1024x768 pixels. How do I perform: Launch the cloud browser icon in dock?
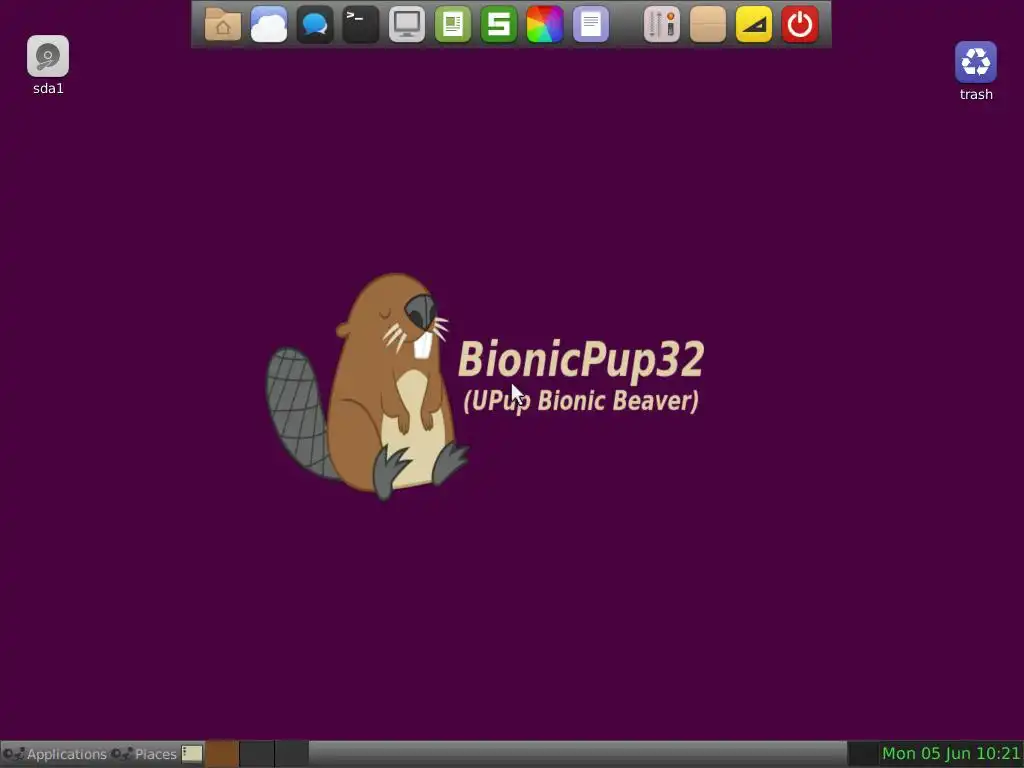click(x=269, y=24)
